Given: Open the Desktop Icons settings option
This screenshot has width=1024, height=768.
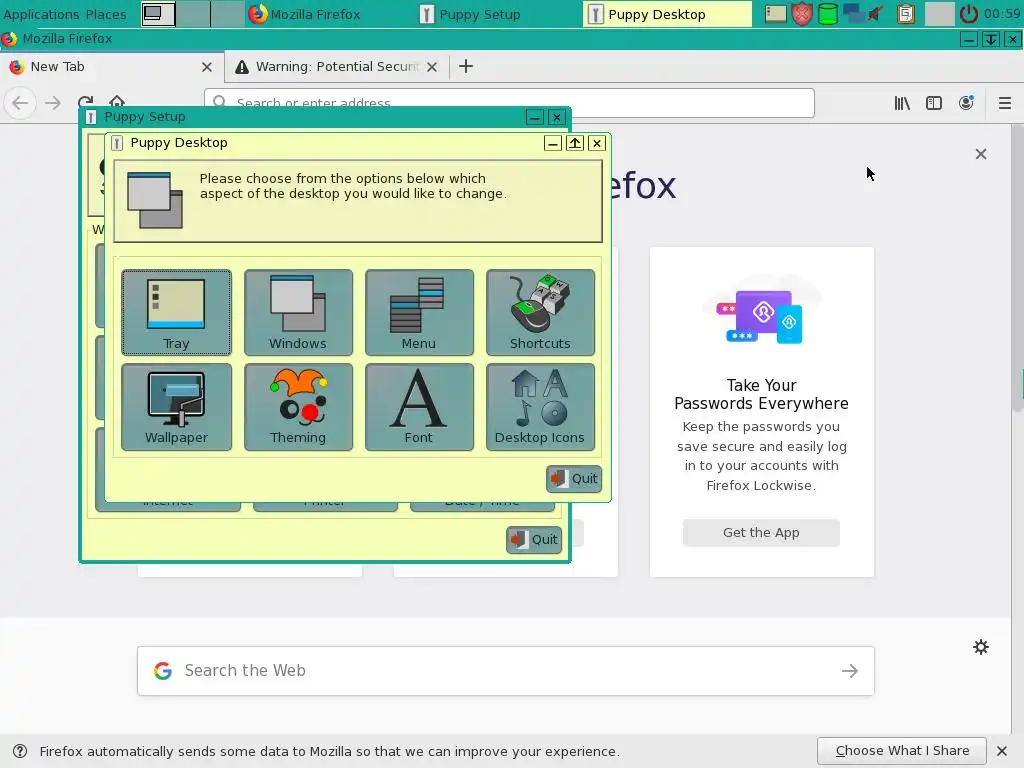Looking at the screenshot, I should point(540,407).
